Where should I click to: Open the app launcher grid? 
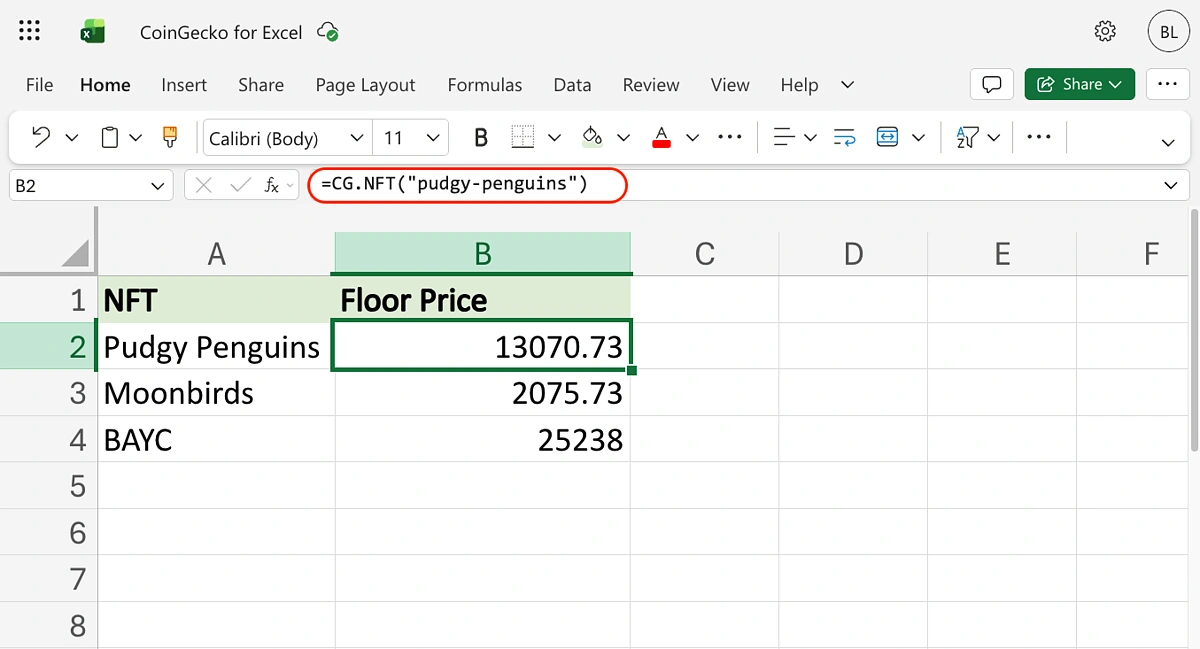click(x=30, y=32)
